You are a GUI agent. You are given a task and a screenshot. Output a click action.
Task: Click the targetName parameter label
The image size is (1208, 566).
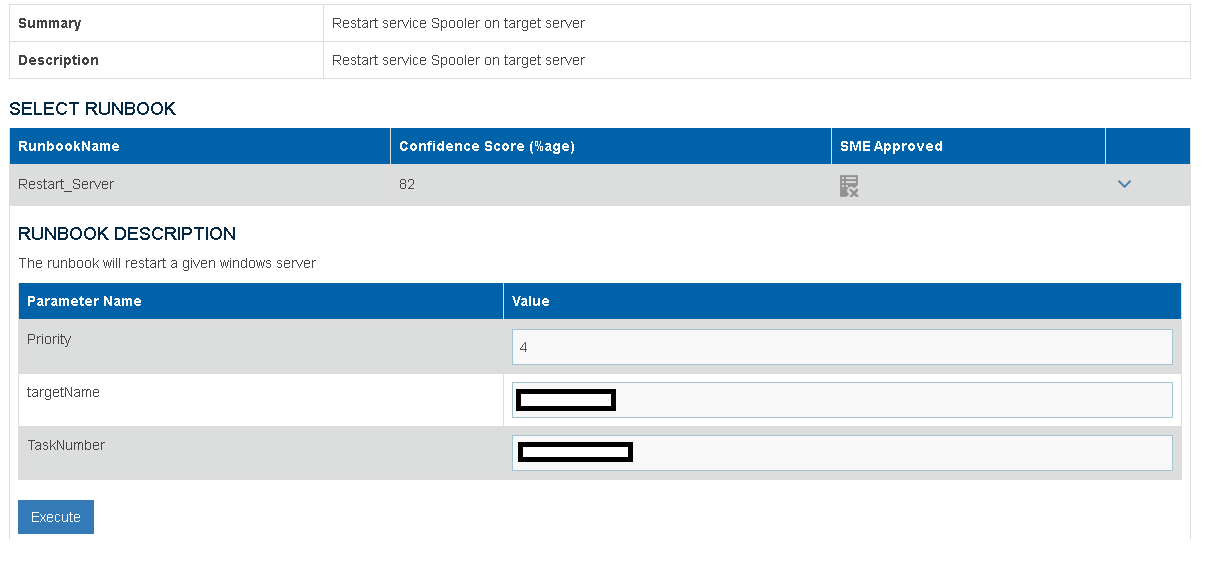click(x=63, y=393)
